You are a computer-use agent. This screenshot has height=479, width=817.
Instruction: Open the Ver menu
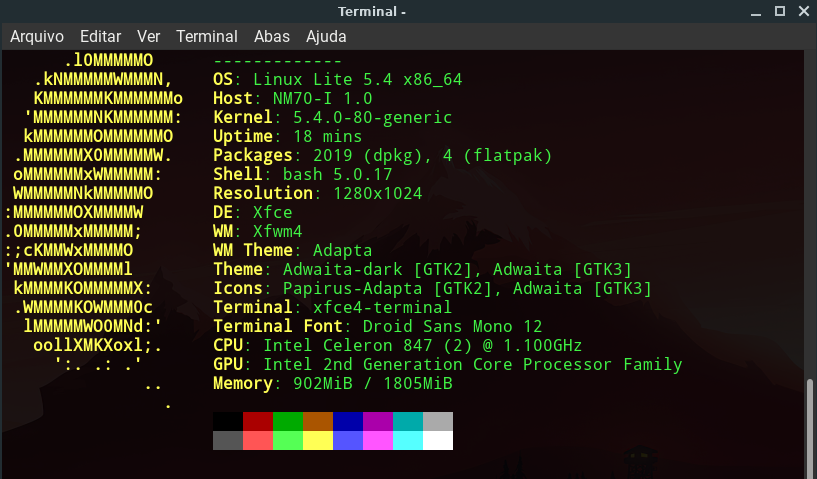[x=148, y=36]
